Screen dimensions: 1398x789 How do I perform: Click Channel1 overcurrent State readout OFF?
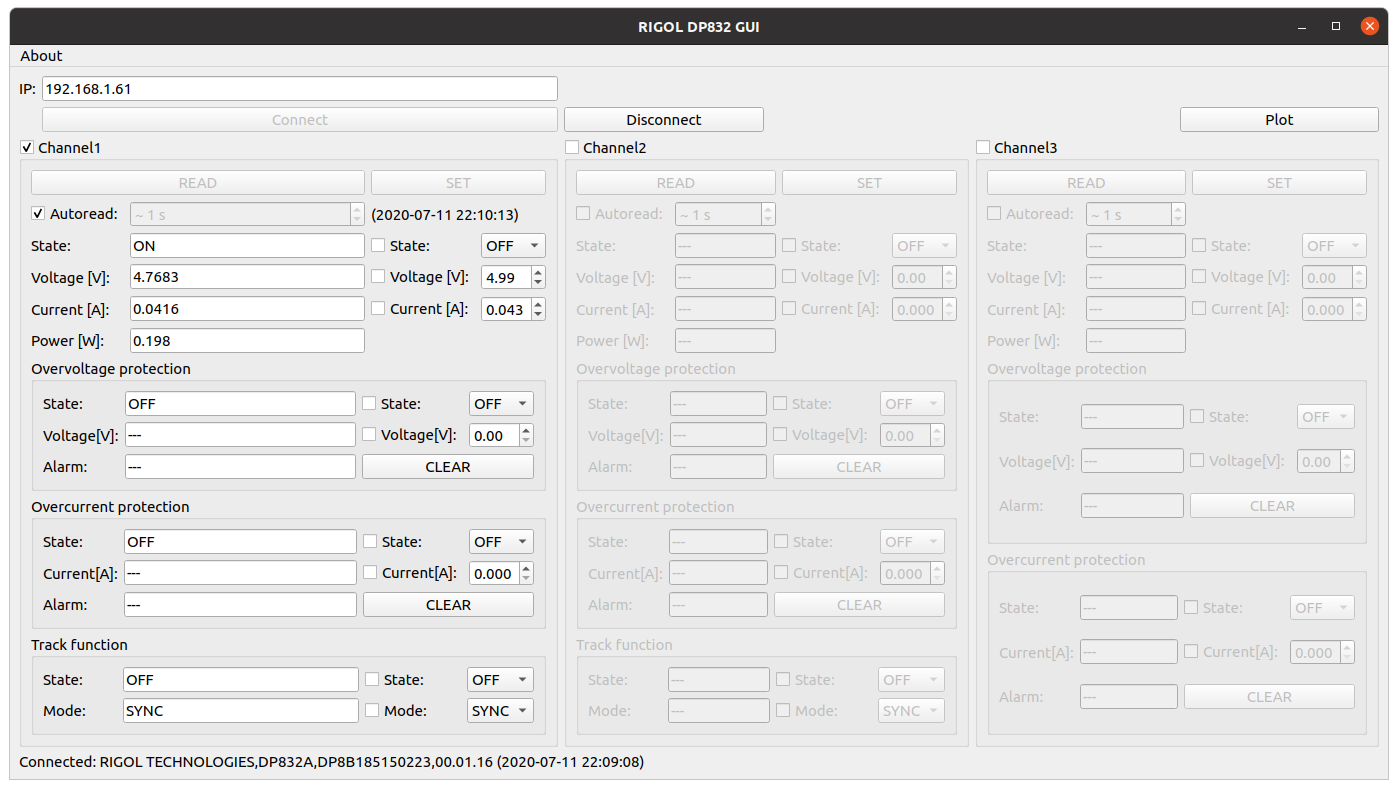pyautogui.click(x=240, y=542)
